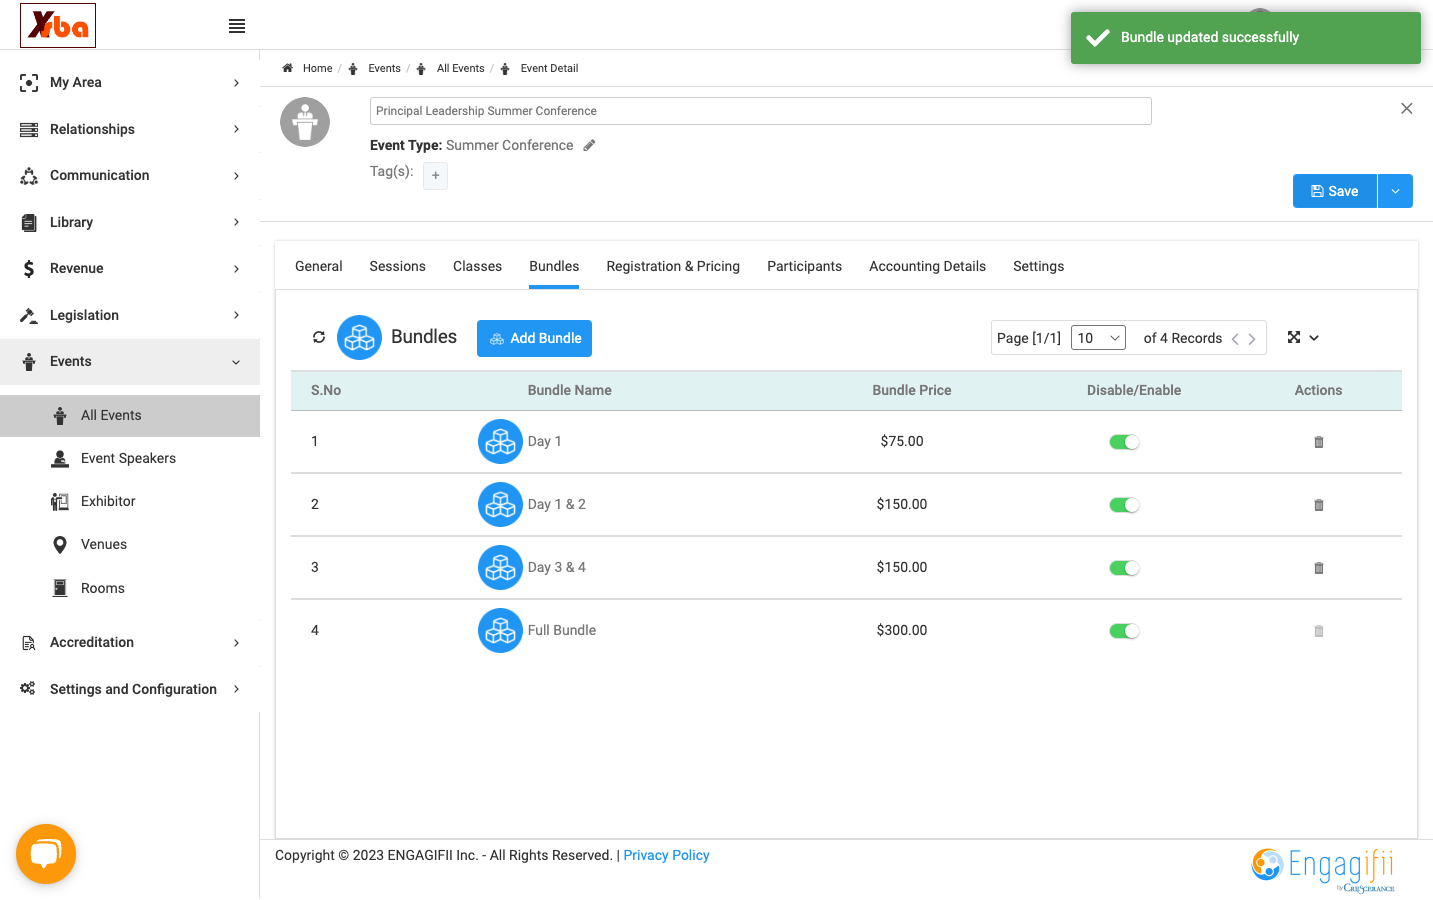Switch to the Participants tab

coord(804,266)
